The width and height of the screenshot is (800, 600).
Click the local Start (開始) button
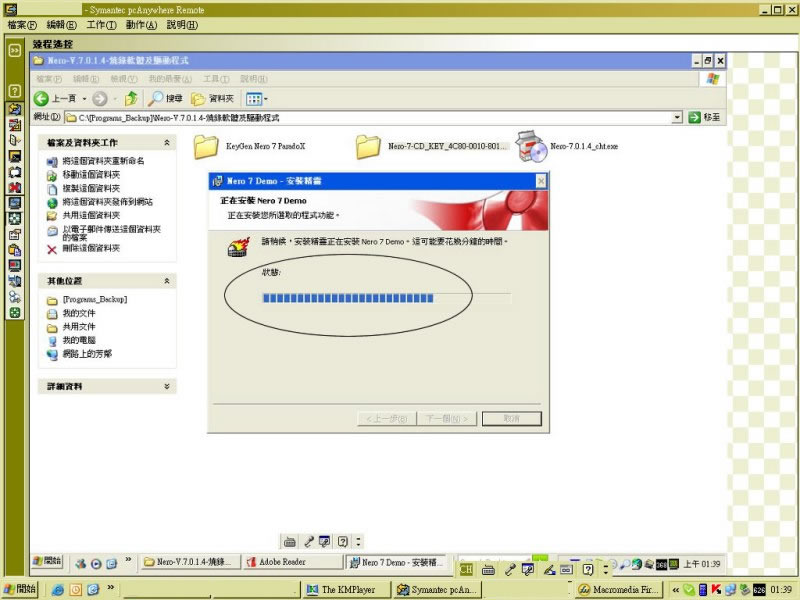[x=20, y=589]
